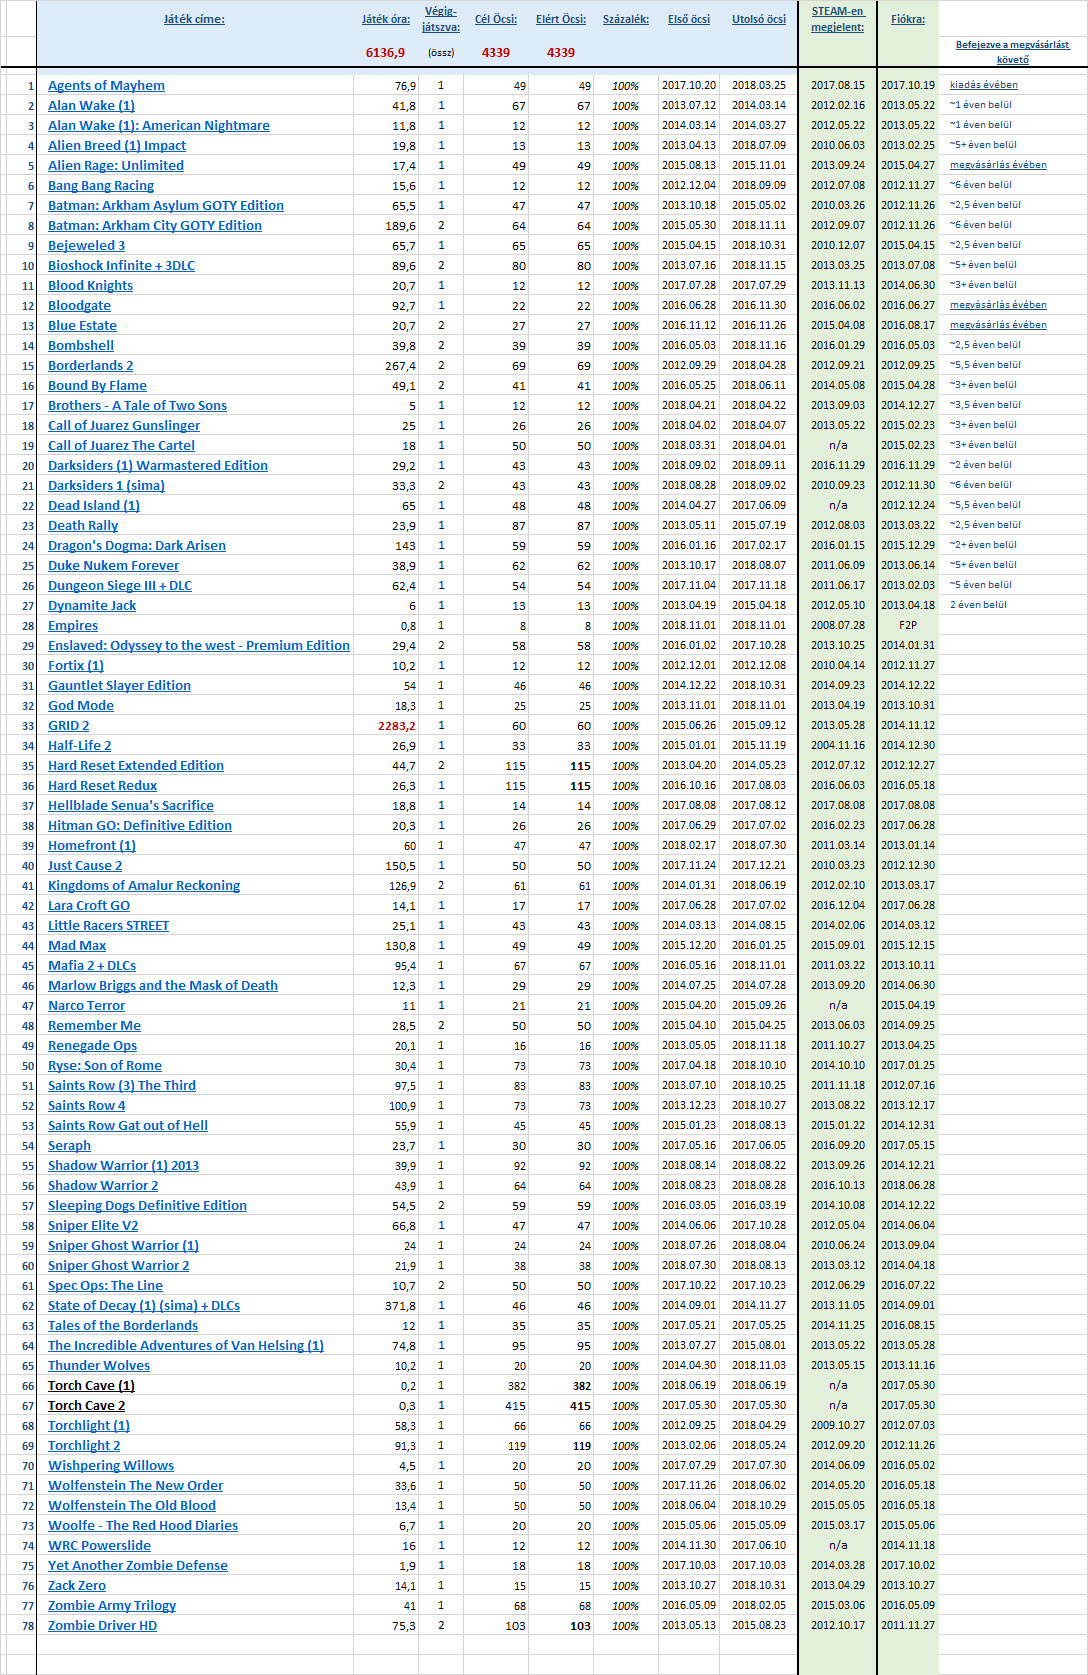Screen dimensions: 1088x1675
Task: Open the Yet Another Zombie Defense link
Action: pyautogui.click(x=138, y=1566)
